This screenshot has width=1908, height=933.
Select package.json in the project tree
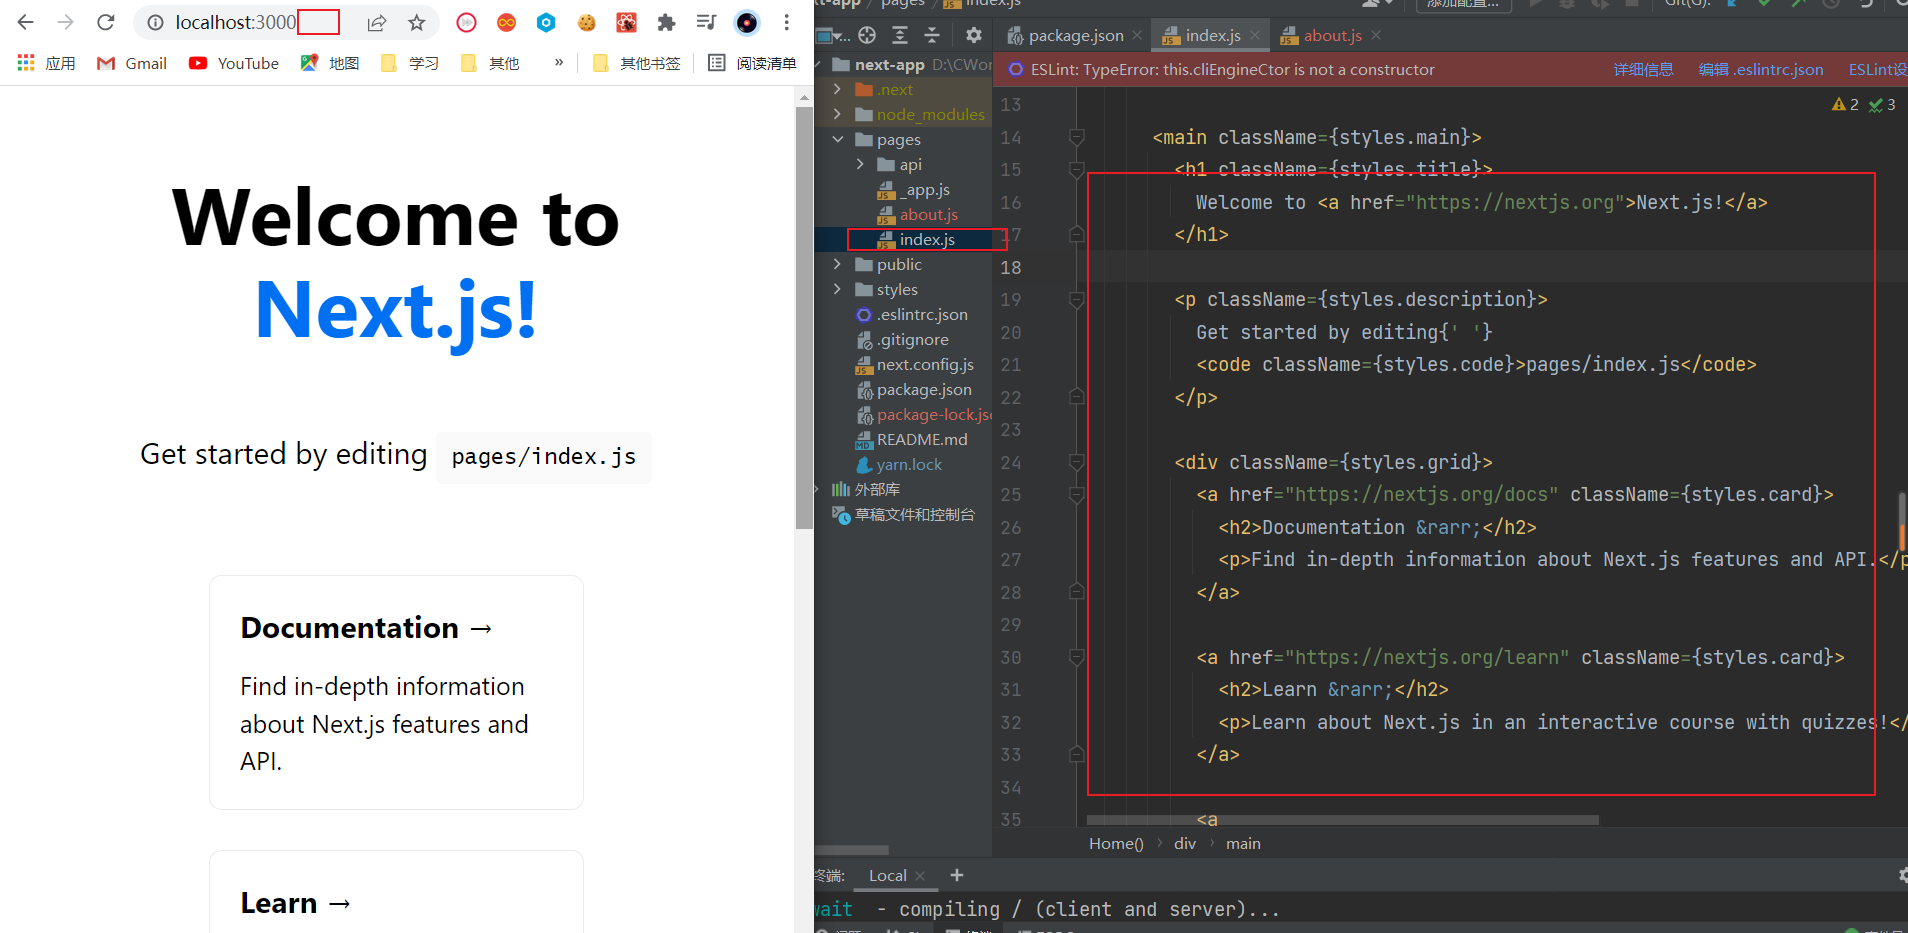913,389
